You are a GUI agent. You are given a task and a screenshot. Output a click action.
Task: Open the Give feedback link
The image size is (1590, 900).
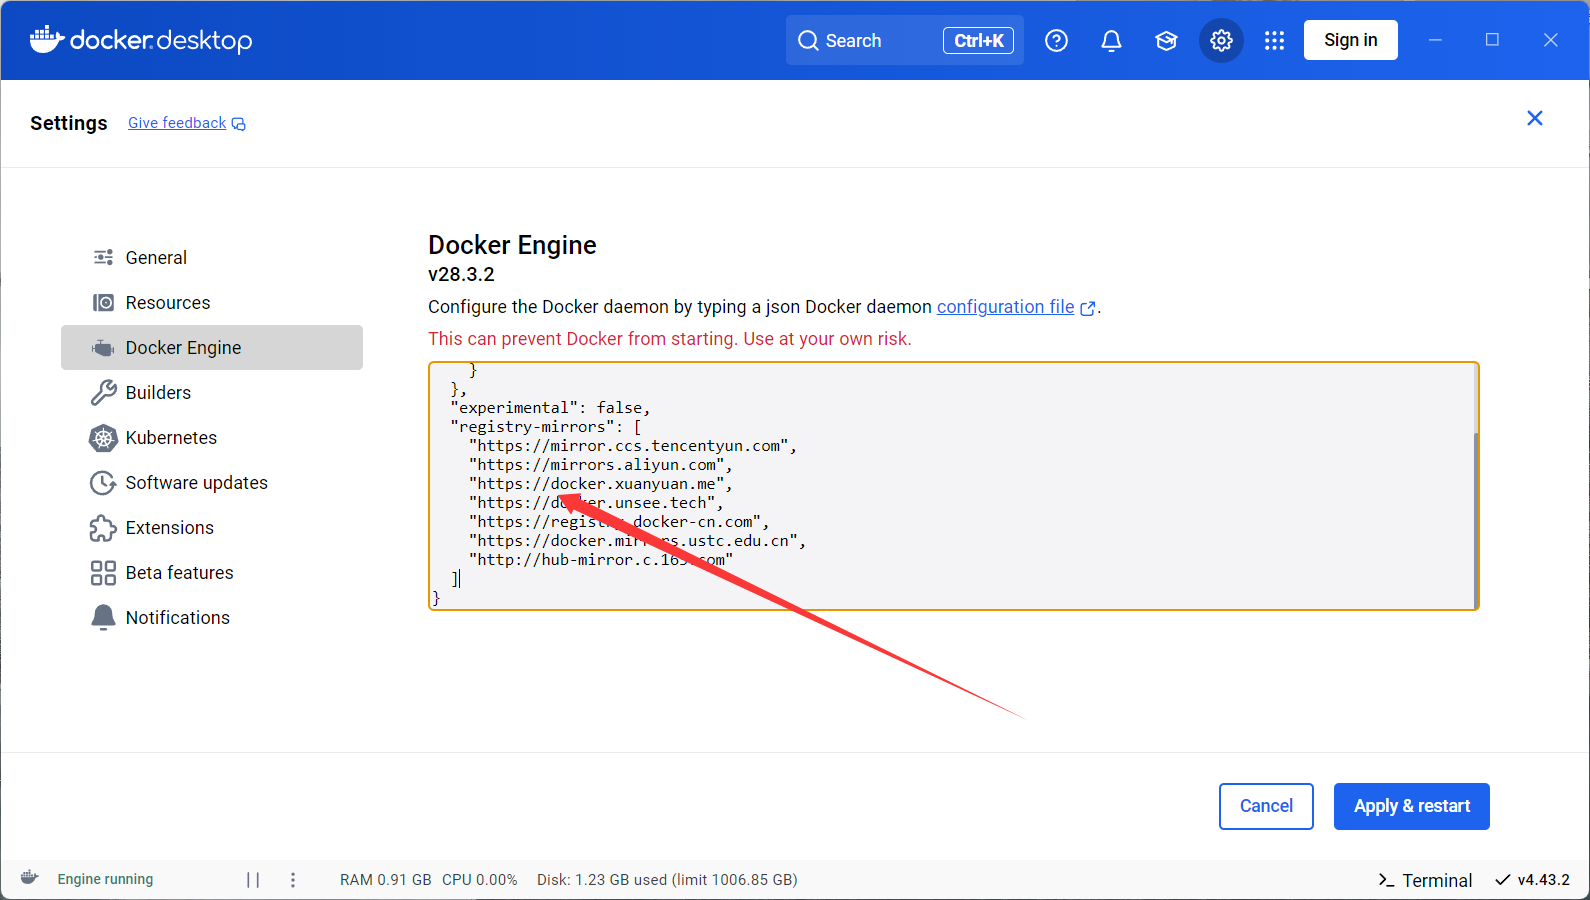point(177,123)
